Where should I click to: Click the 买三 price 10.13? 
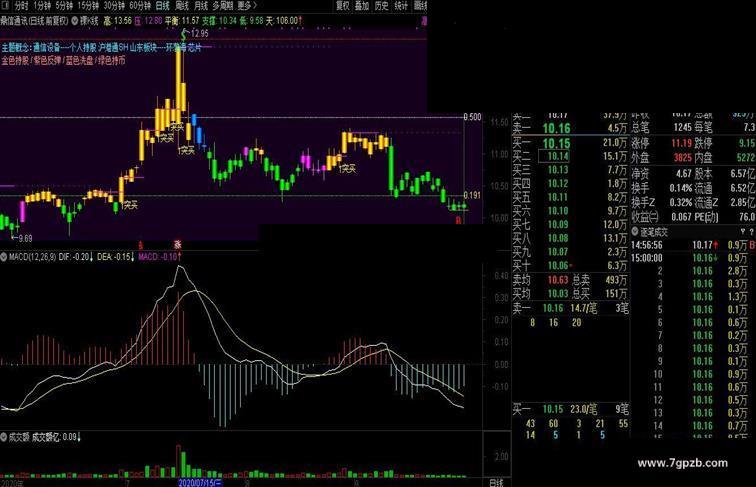pos(558,170)
